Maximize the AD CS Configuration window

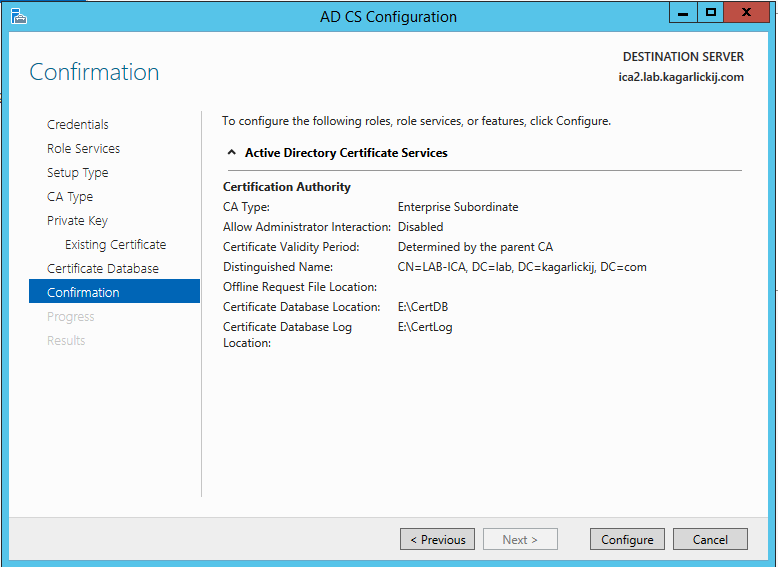[711, 12]
